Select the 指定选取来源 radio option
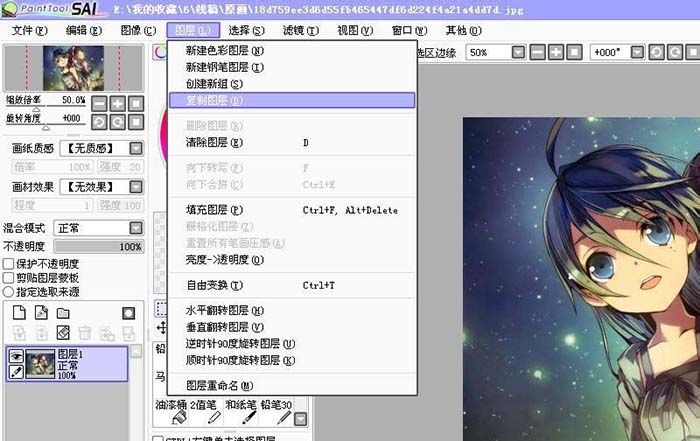 pyautogui.click(x=8, y=292)
